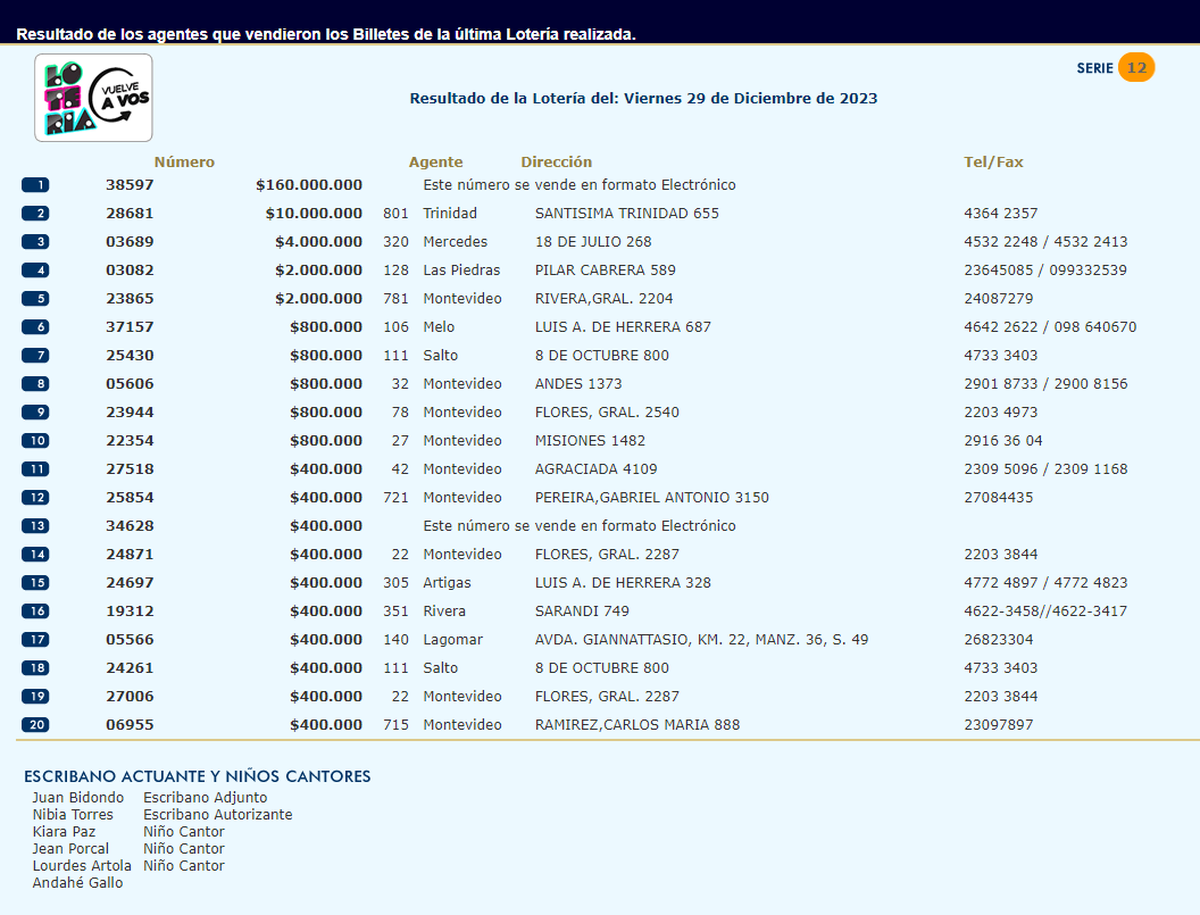The height and width of the screenshot is (915, 1200).
Task: Click the Escribano Actuante y Niños Cantores heading
Action: click(x=197, y=776)
